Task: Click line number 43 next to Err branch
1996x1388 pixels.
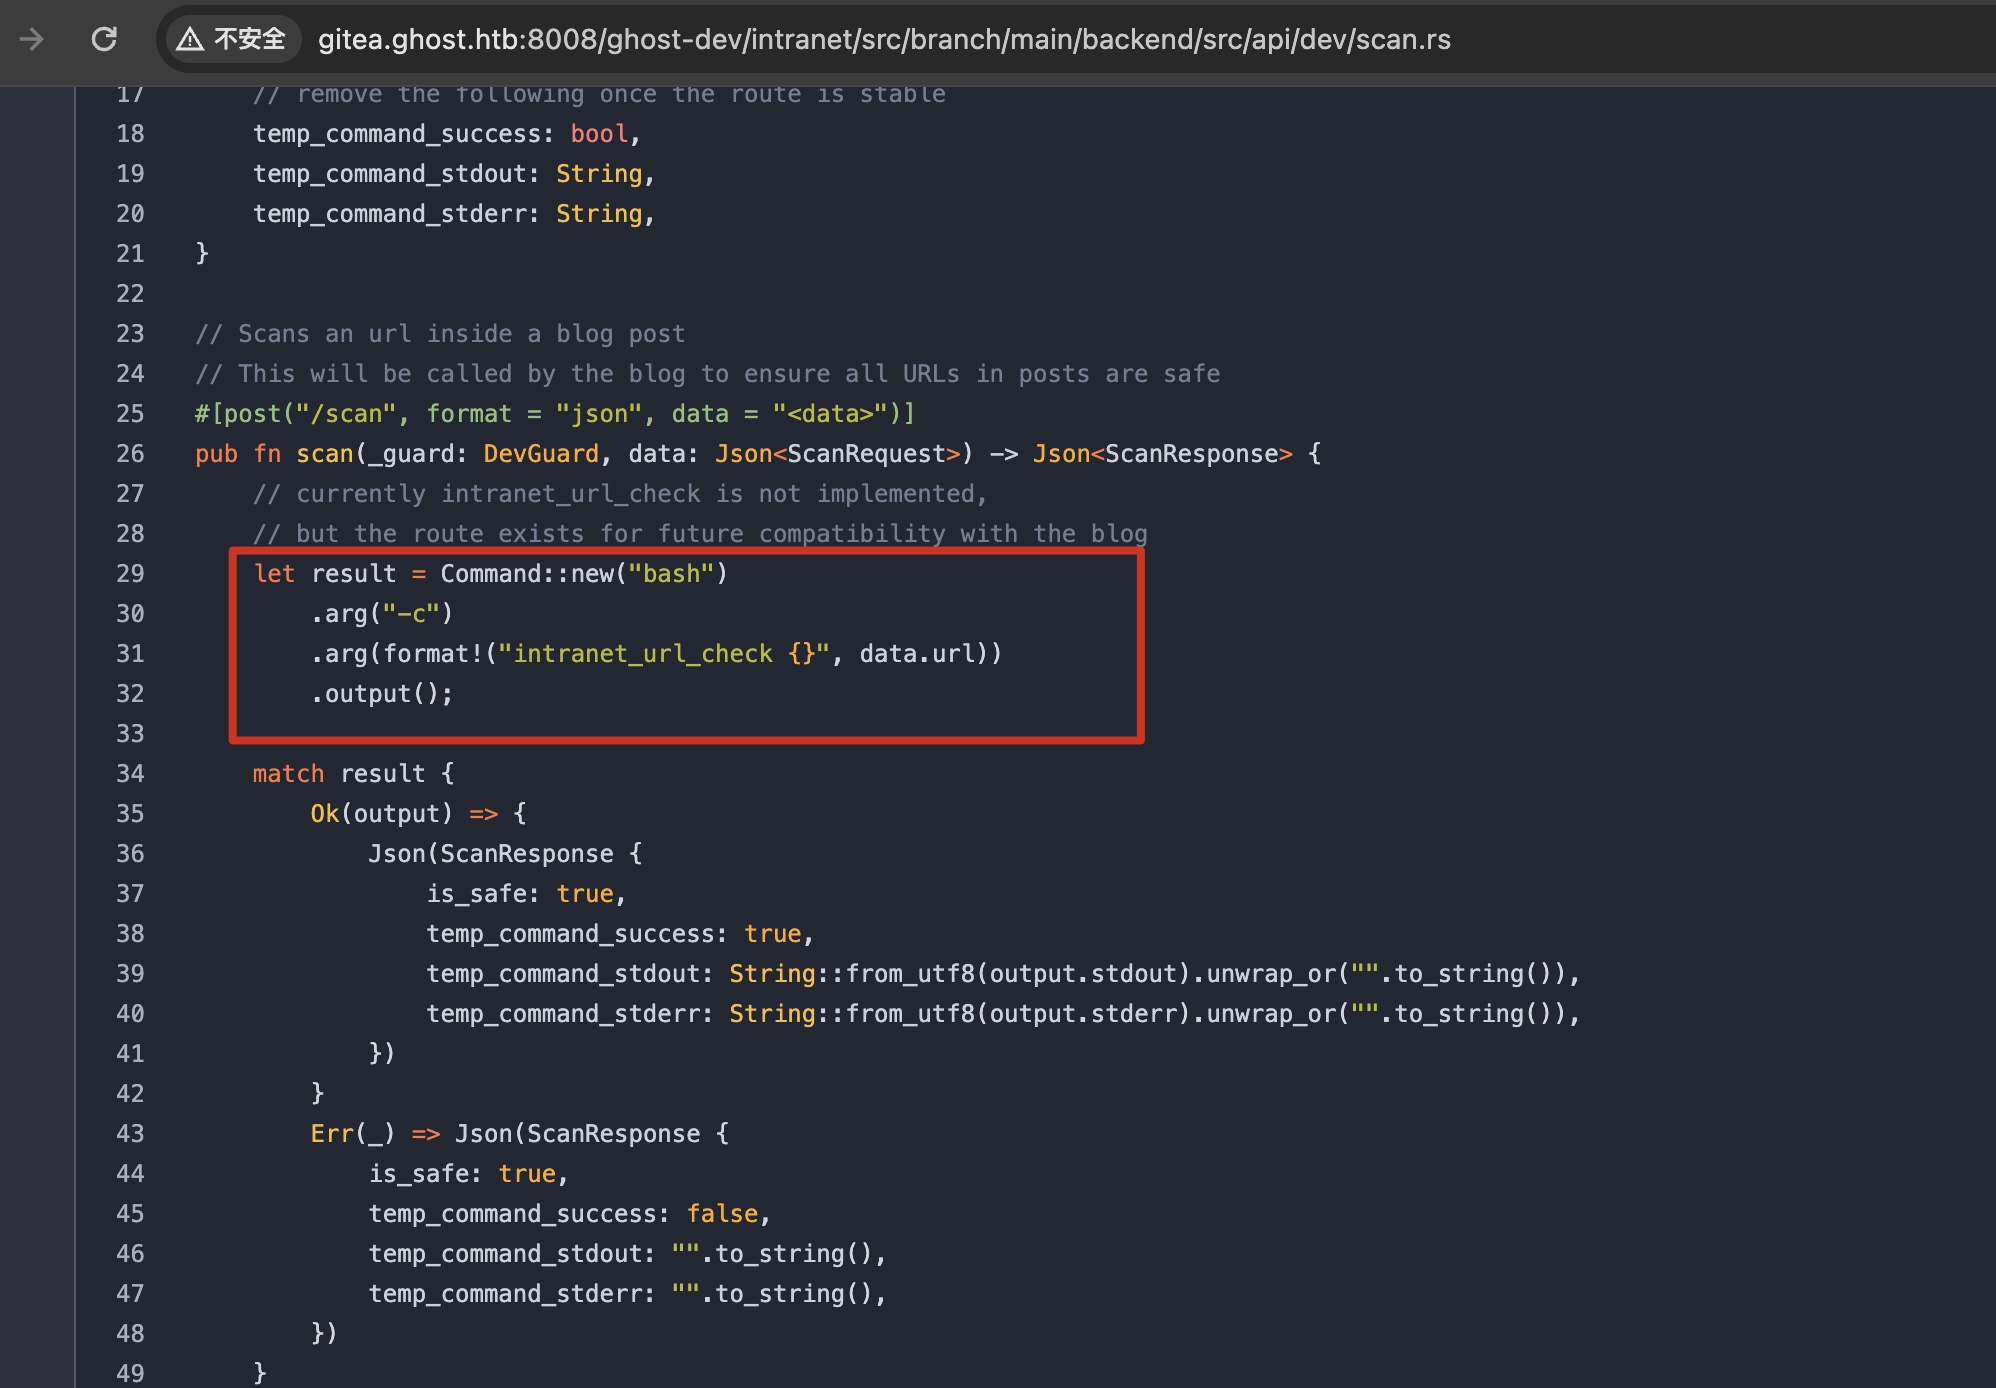Action: point(130,1134)
